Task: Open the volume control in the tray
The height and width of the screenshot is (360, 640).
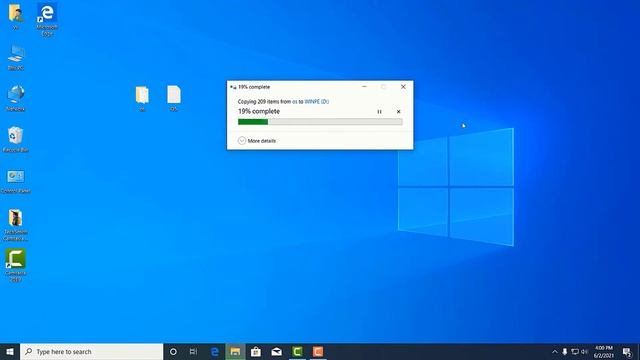Action: pos(584,351)
